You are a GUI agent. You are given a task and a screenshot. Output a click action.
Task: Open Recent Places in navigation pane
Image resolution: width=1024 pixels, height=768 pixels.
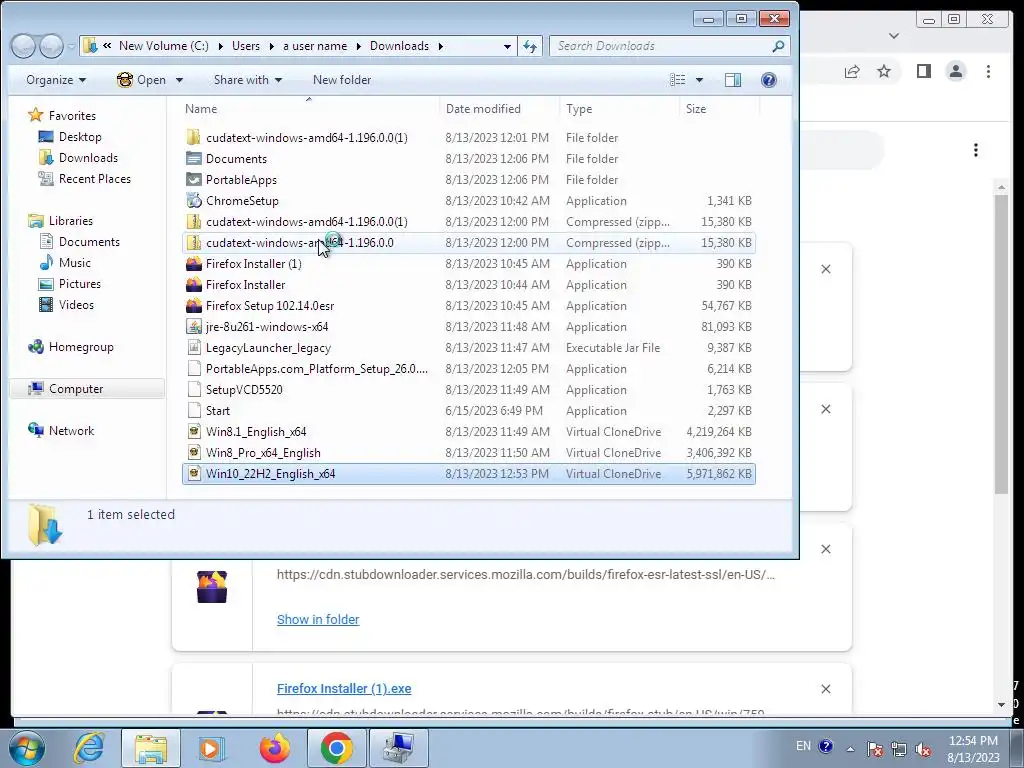click(95, 179)
